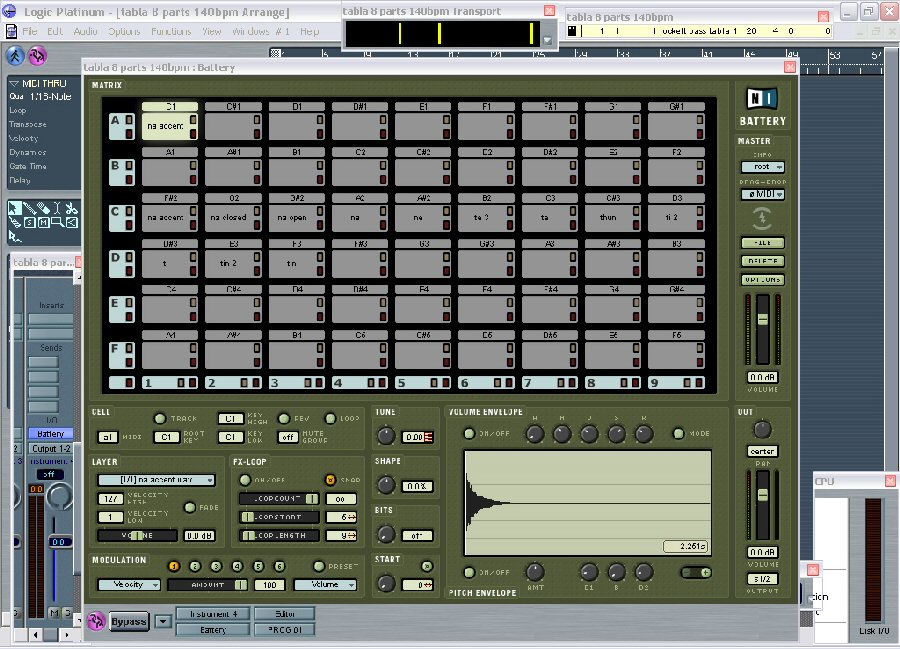Open the Functions menu

point(170,32)
